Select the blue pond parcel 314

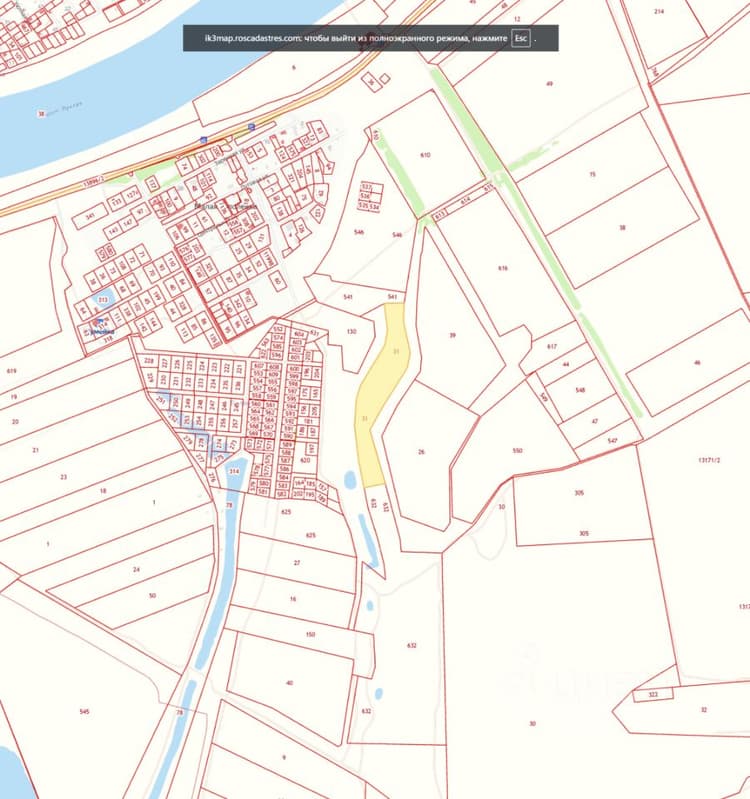tap(235, 472)
